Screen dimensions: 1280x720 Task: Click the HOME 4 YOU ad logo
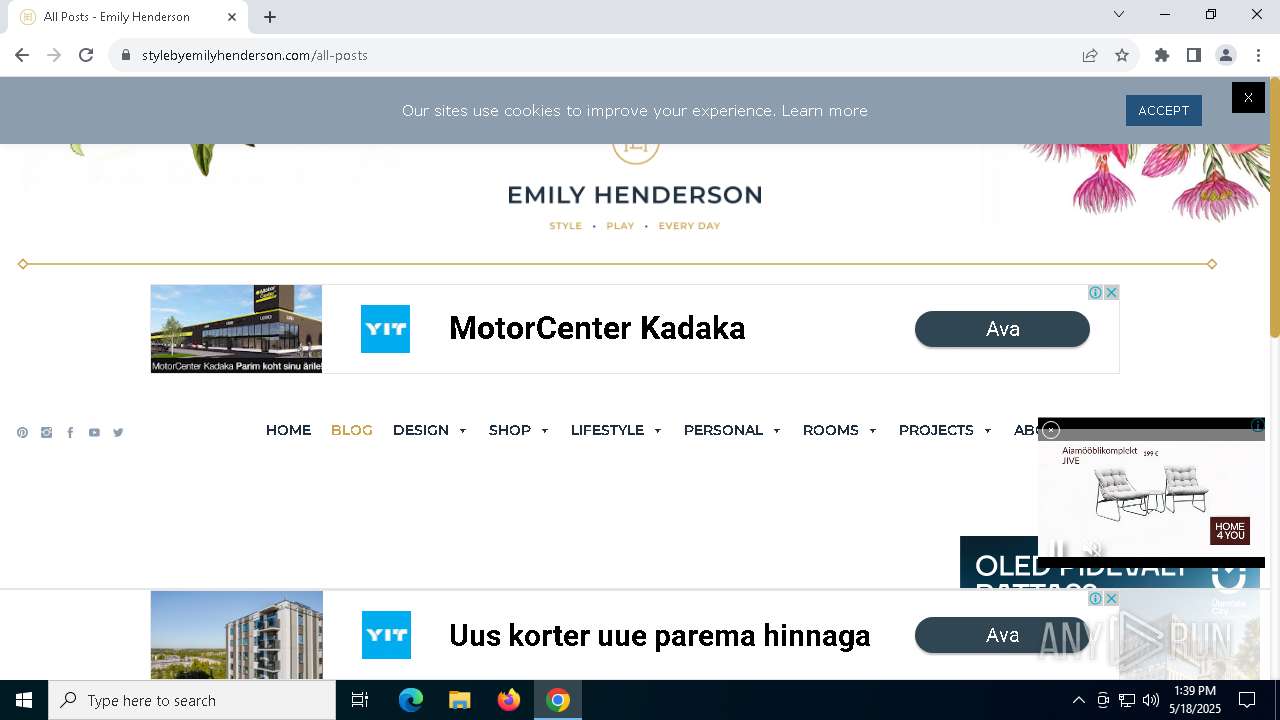click(x=1230, y=531)
